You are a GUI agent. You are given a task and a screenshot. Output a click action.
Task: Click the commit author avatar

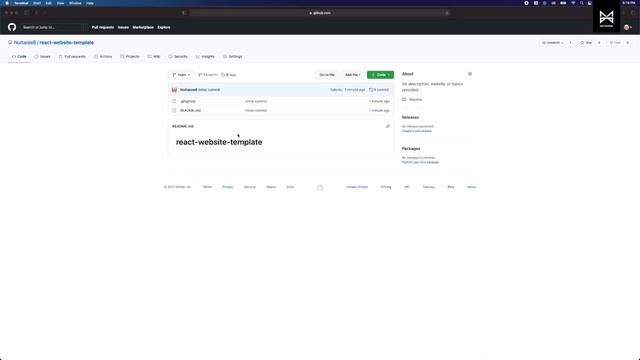pos(174,90)
